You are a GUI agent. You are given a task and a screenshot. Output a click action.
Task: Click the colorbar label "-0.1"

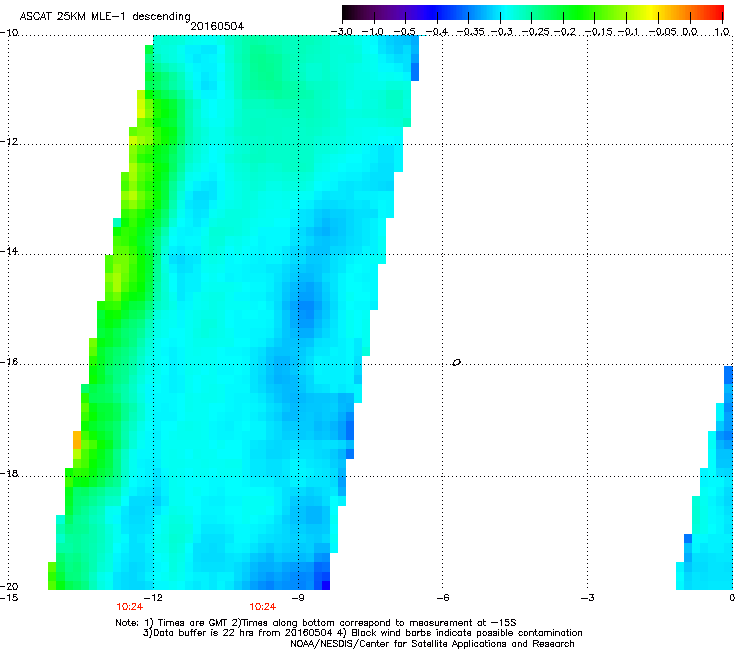coord(628,32)
